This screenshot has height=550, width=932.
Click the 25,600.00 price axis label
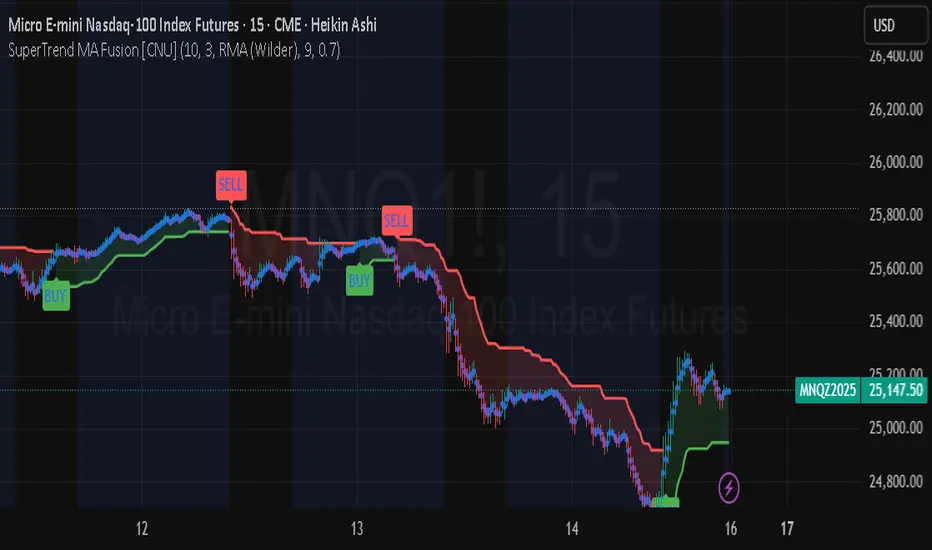[896, 268]
